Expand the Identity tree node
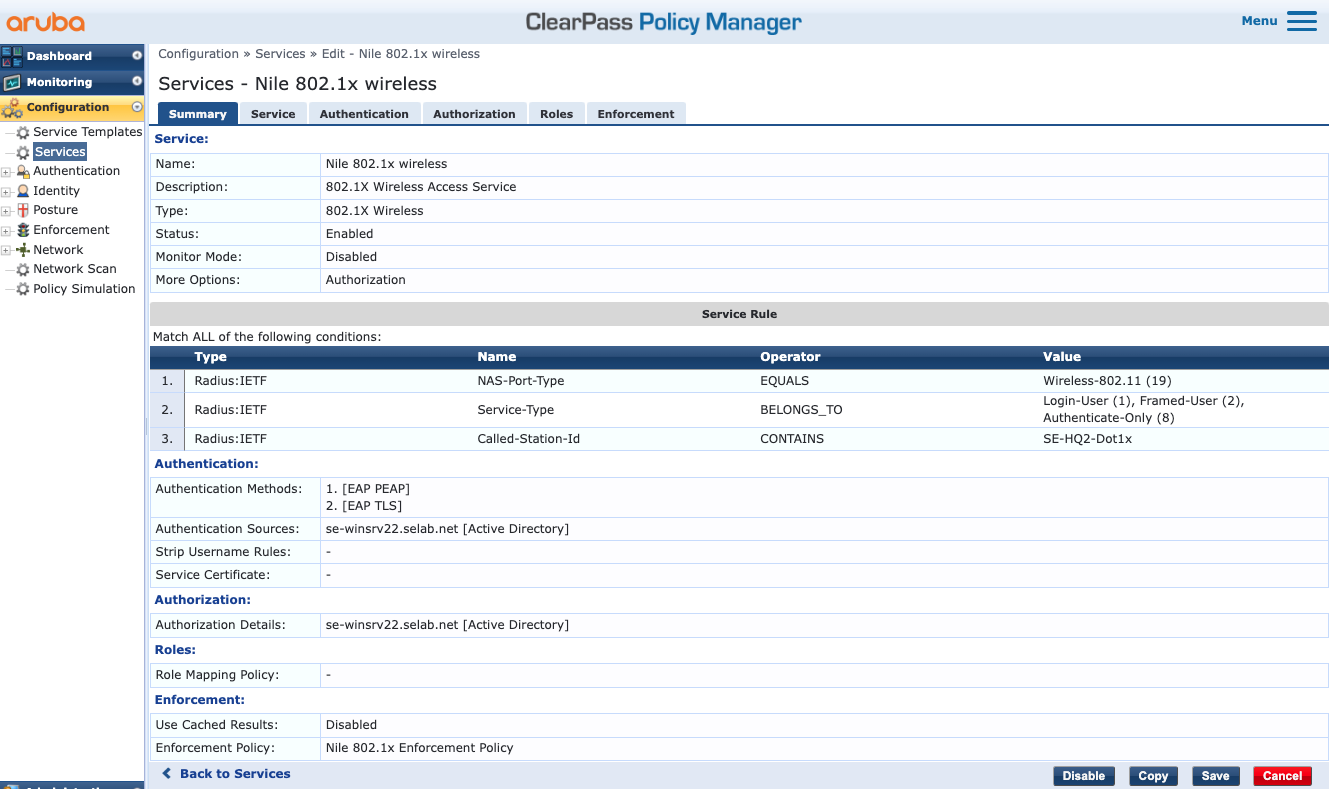Screen dimensions: 1329x789 point(6,191)
